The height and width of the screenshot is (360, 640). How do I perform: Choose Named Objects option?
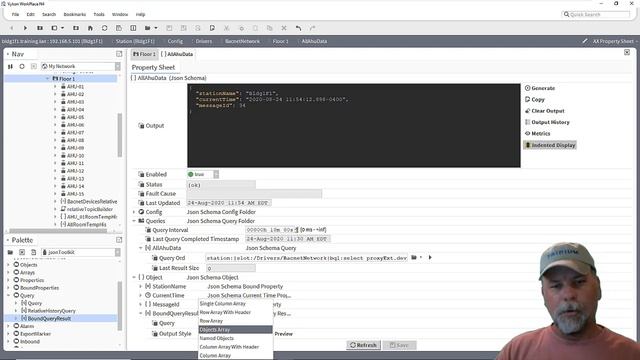[x=235, y=338]
